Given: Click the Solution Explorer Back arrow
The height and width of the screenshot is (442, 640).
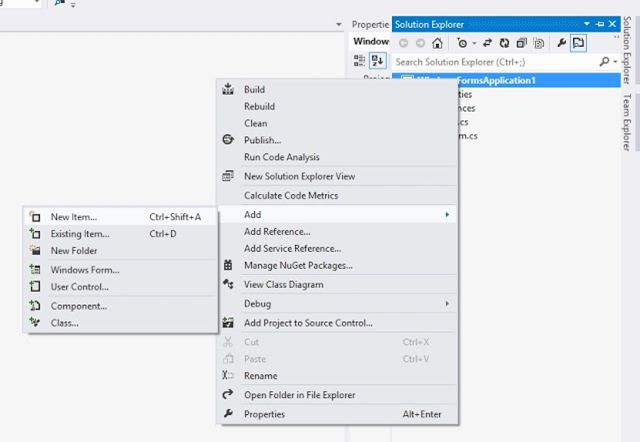Looking at the screenshot, I should click(x=404, y=43).
